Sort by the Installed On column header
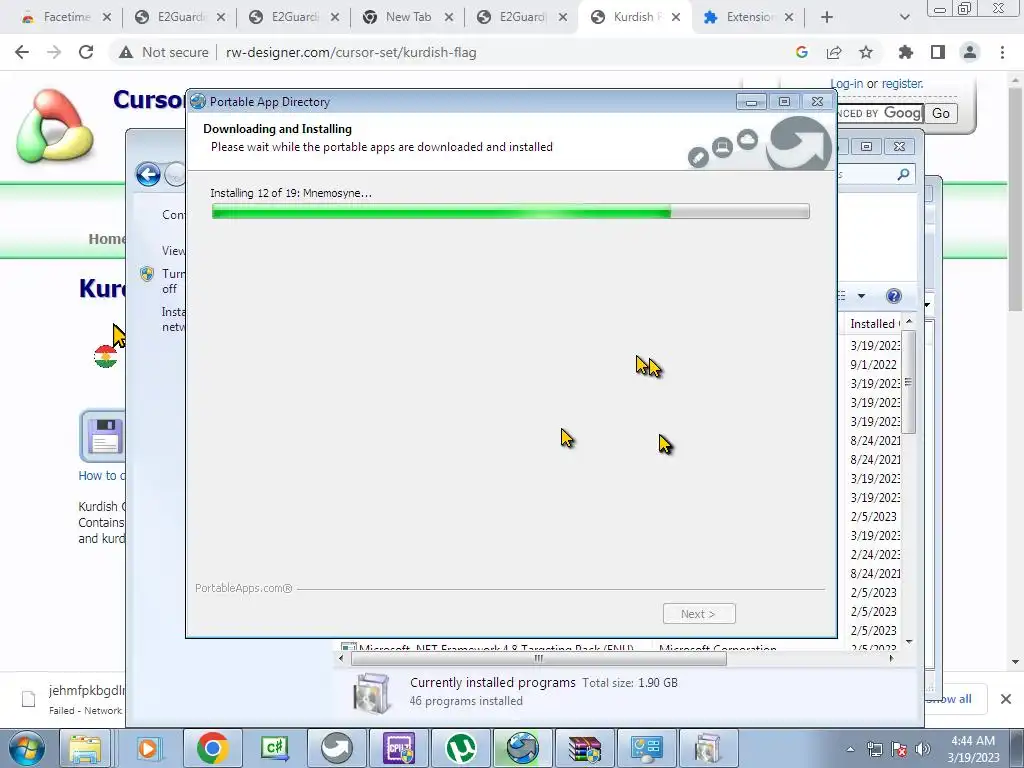The width and height of the screenshot is (1024, 768). (x=873, y=323)
